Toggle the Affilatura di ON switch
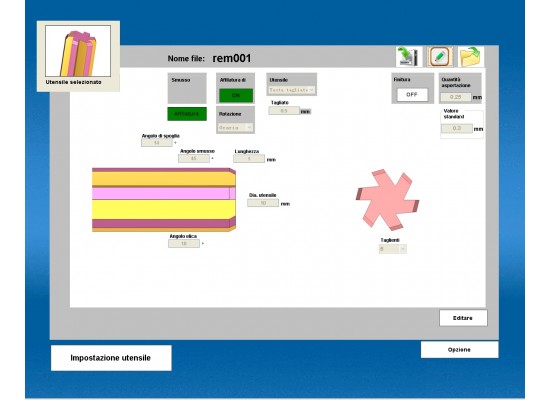550x400 pixels. click(x=236, y=95)
